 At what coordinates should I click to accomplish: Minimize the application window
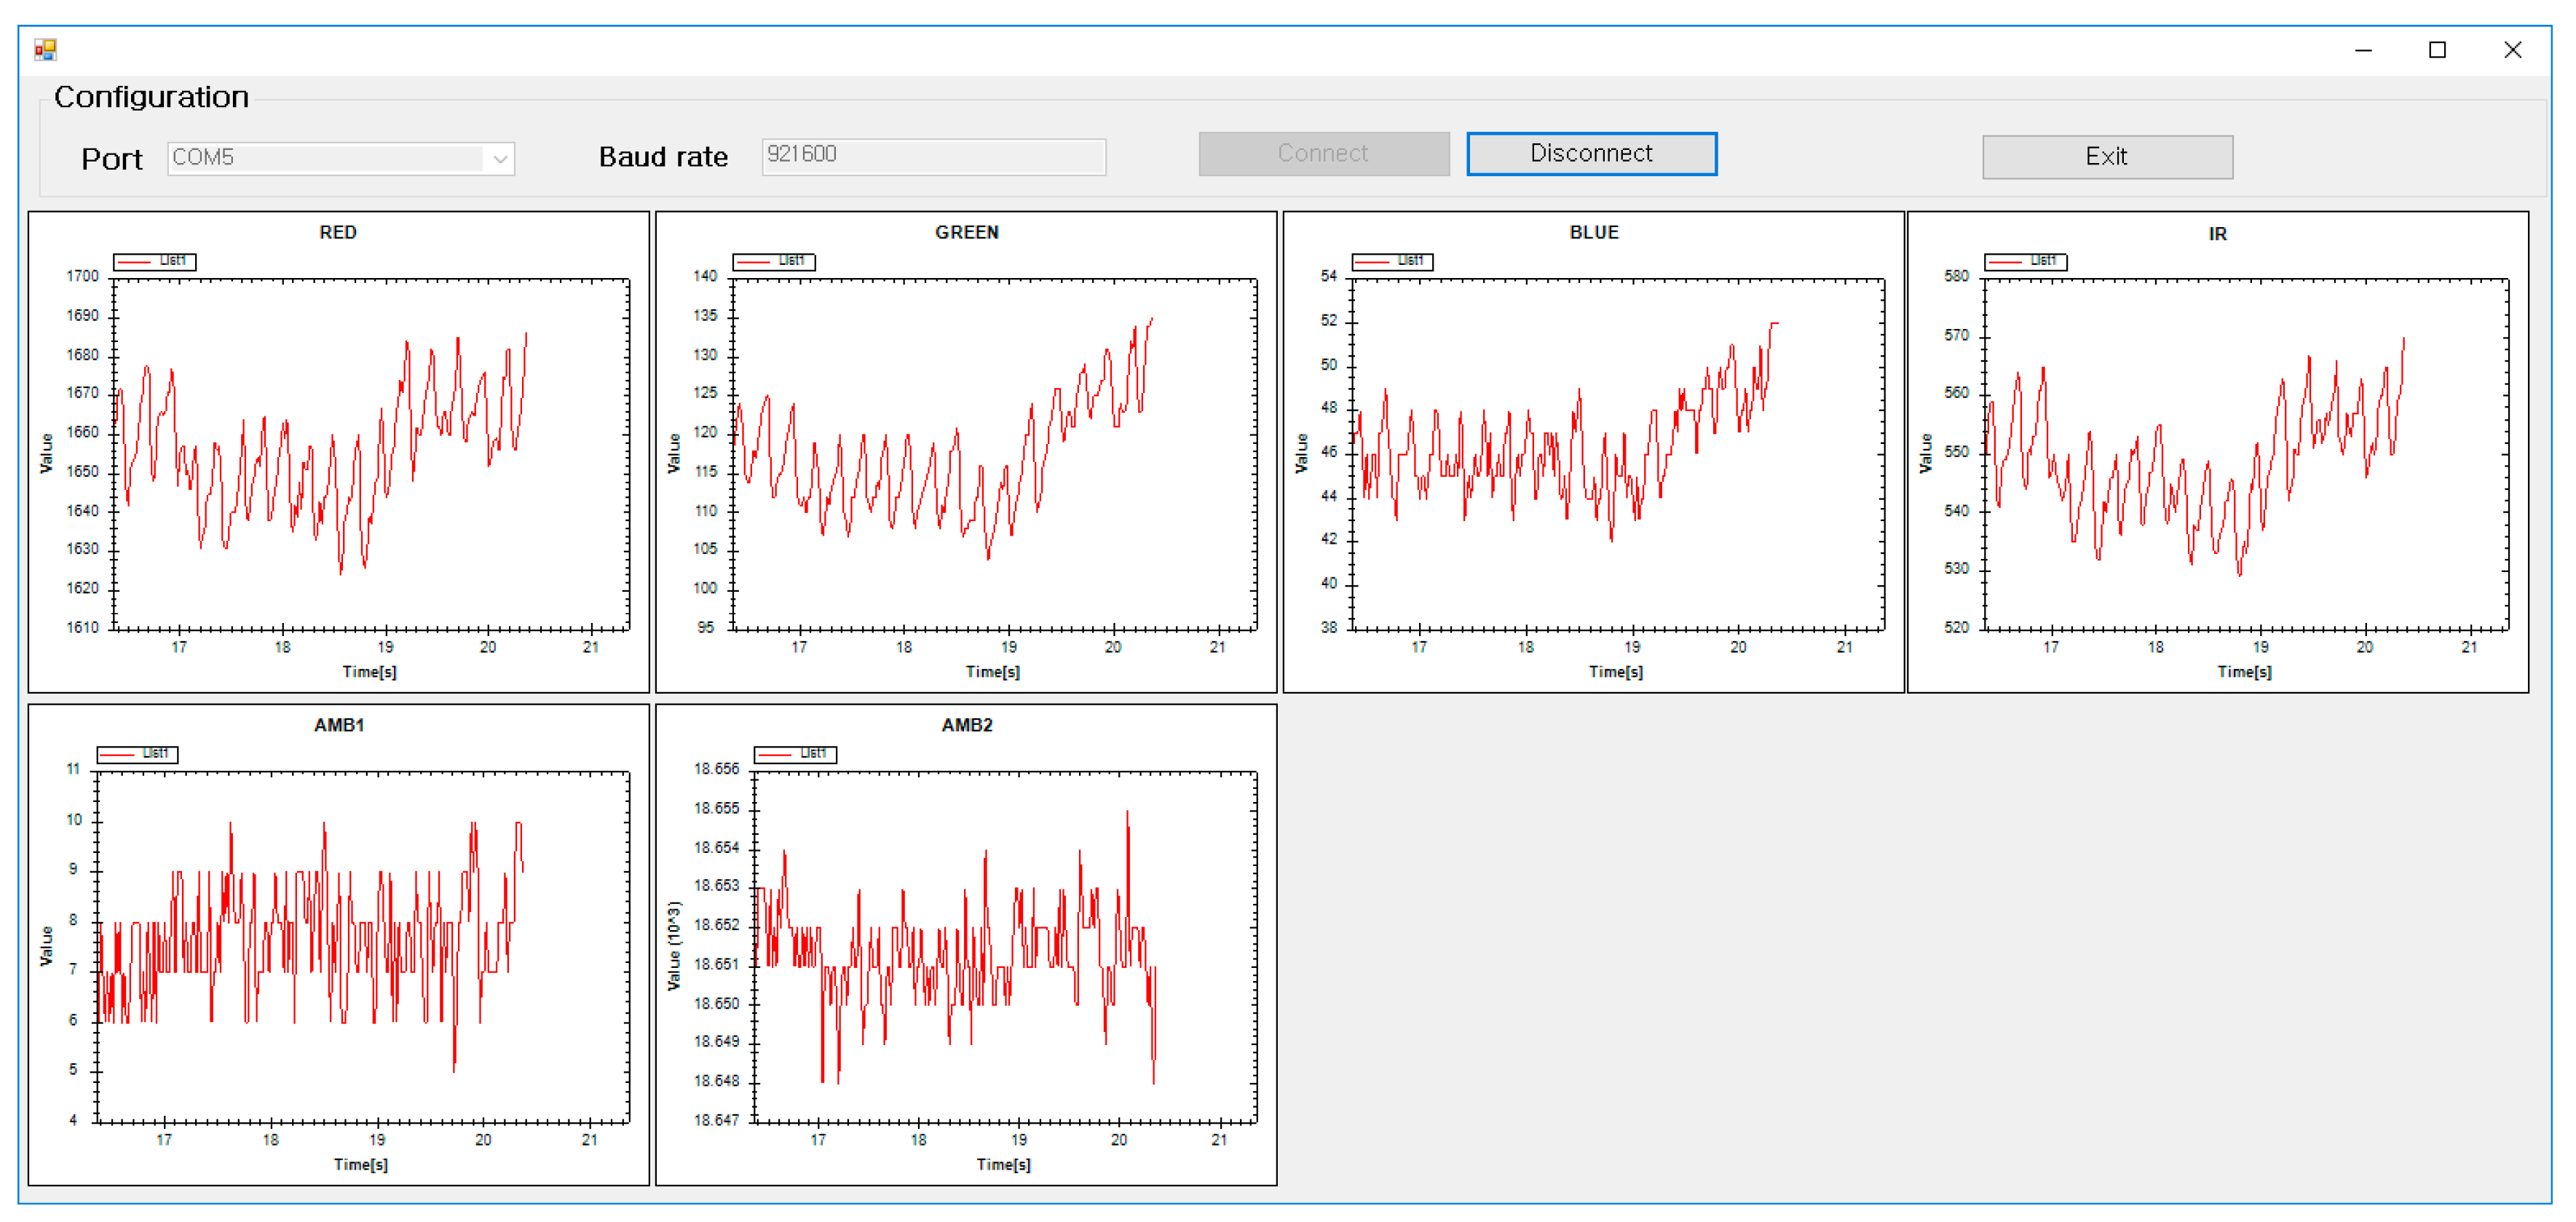[2363, 50]
